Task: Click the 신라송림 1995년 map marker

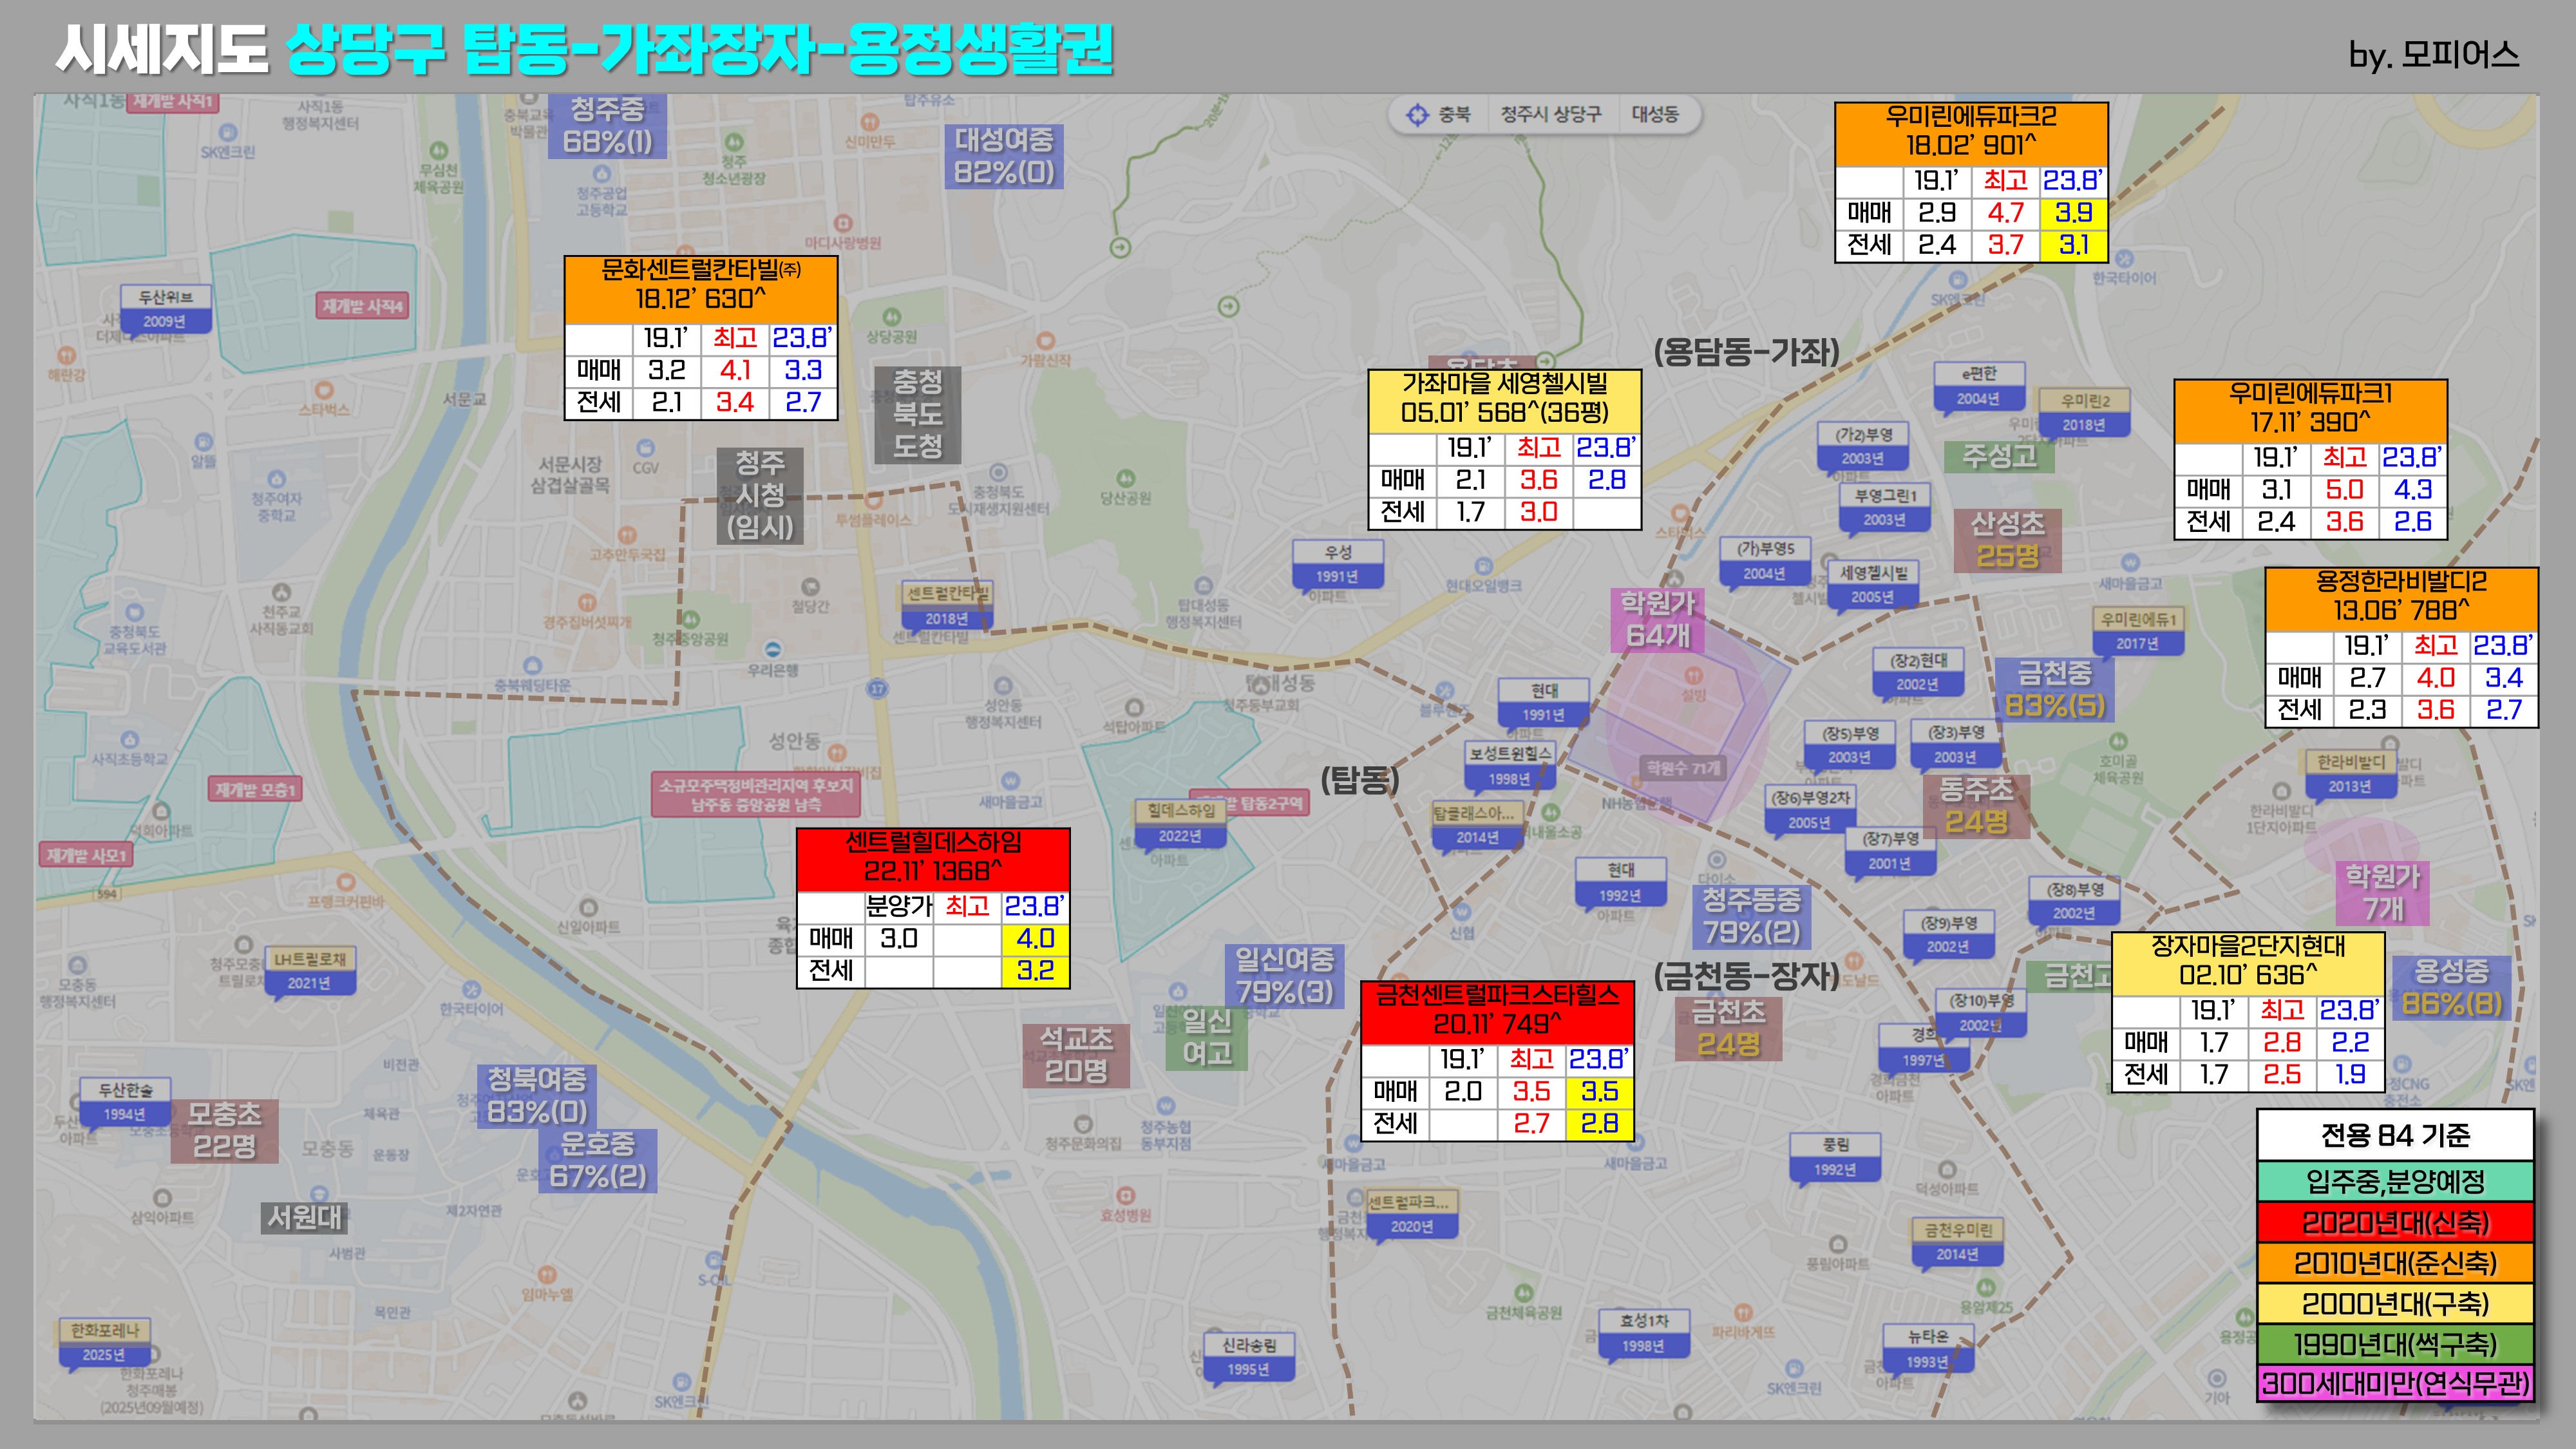Action: [x=1249, y=1357]
